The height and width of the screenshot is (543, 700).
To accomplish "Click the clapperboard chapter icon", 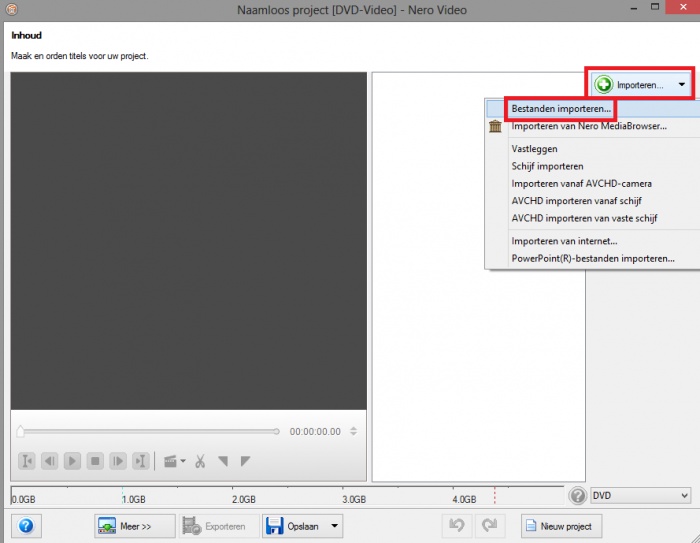I will pyautogui.click(x=170, y=461).
